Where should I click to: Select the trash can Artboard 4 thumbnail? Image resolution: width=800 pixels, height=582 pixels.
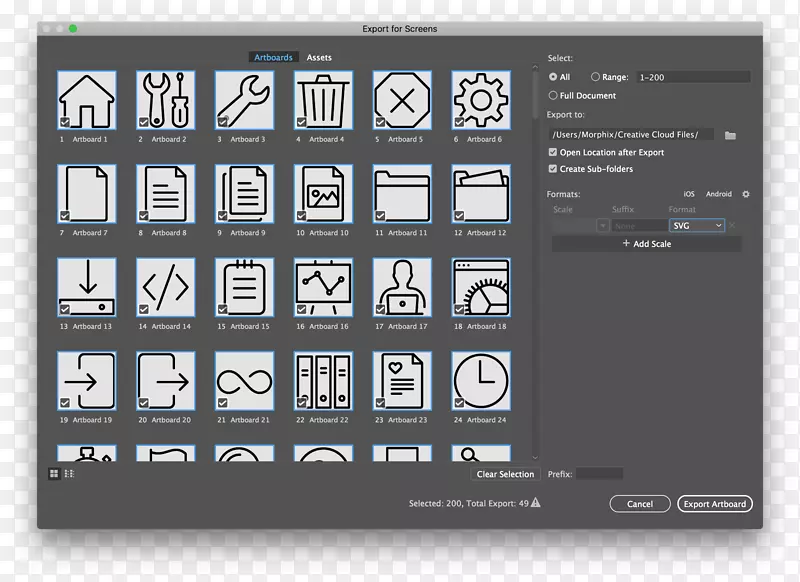(324, 100)
